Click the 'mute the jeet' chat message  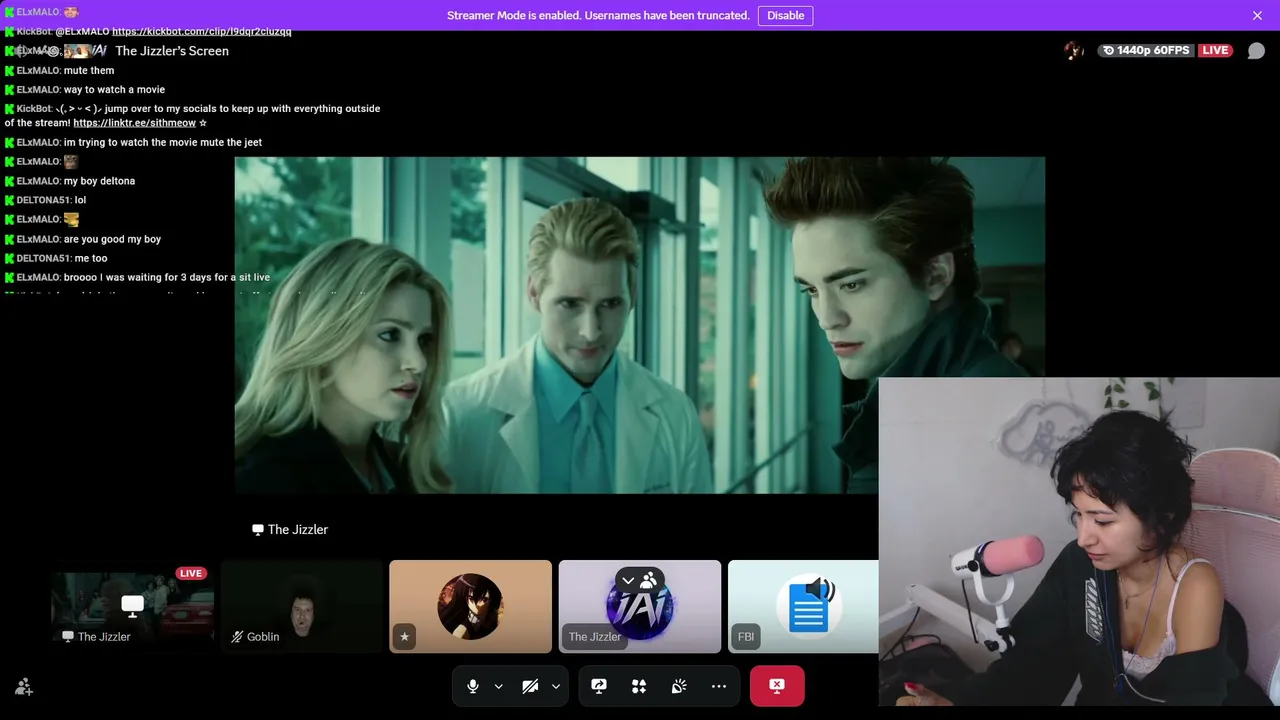pos(163,142)
